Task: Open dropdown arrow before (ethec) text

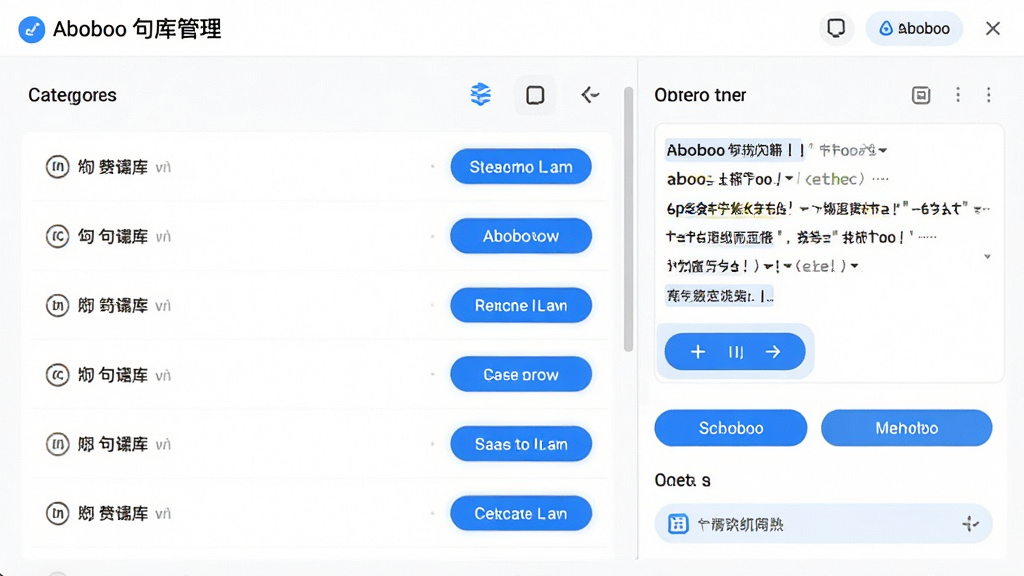Action: pyautogui.click(x=790, y=178)
